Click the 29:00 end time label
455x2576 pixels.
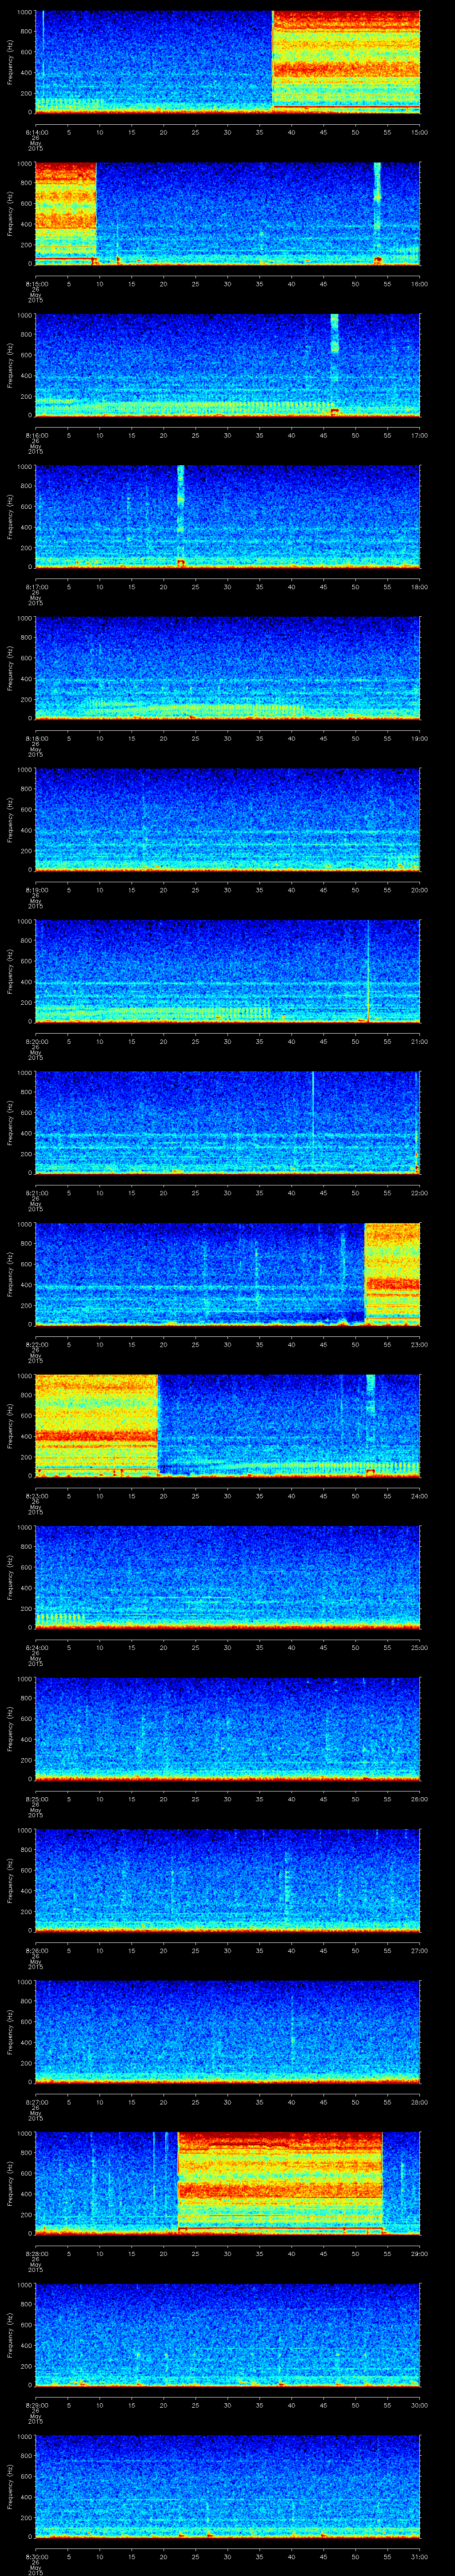click(419, 2255)
